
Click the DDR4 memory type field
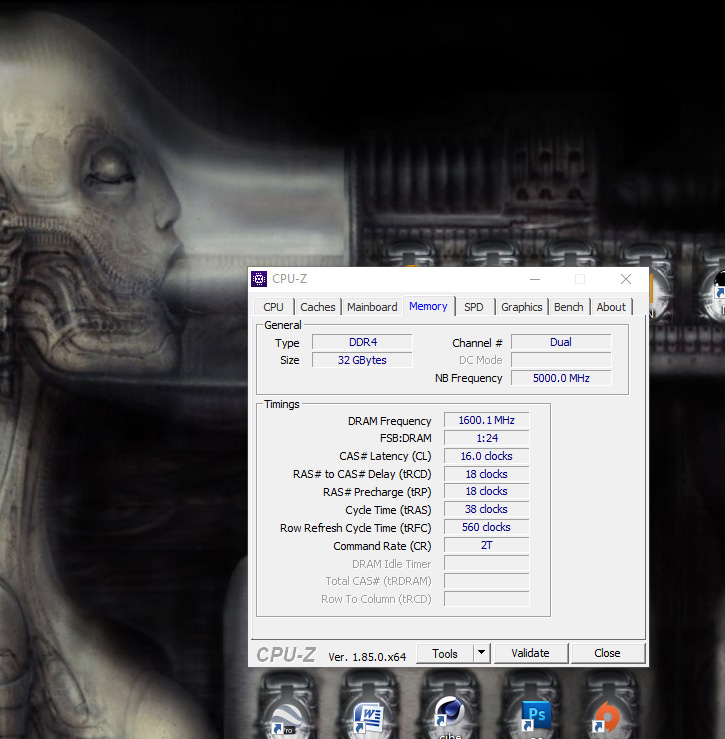[x=362, y=342]
